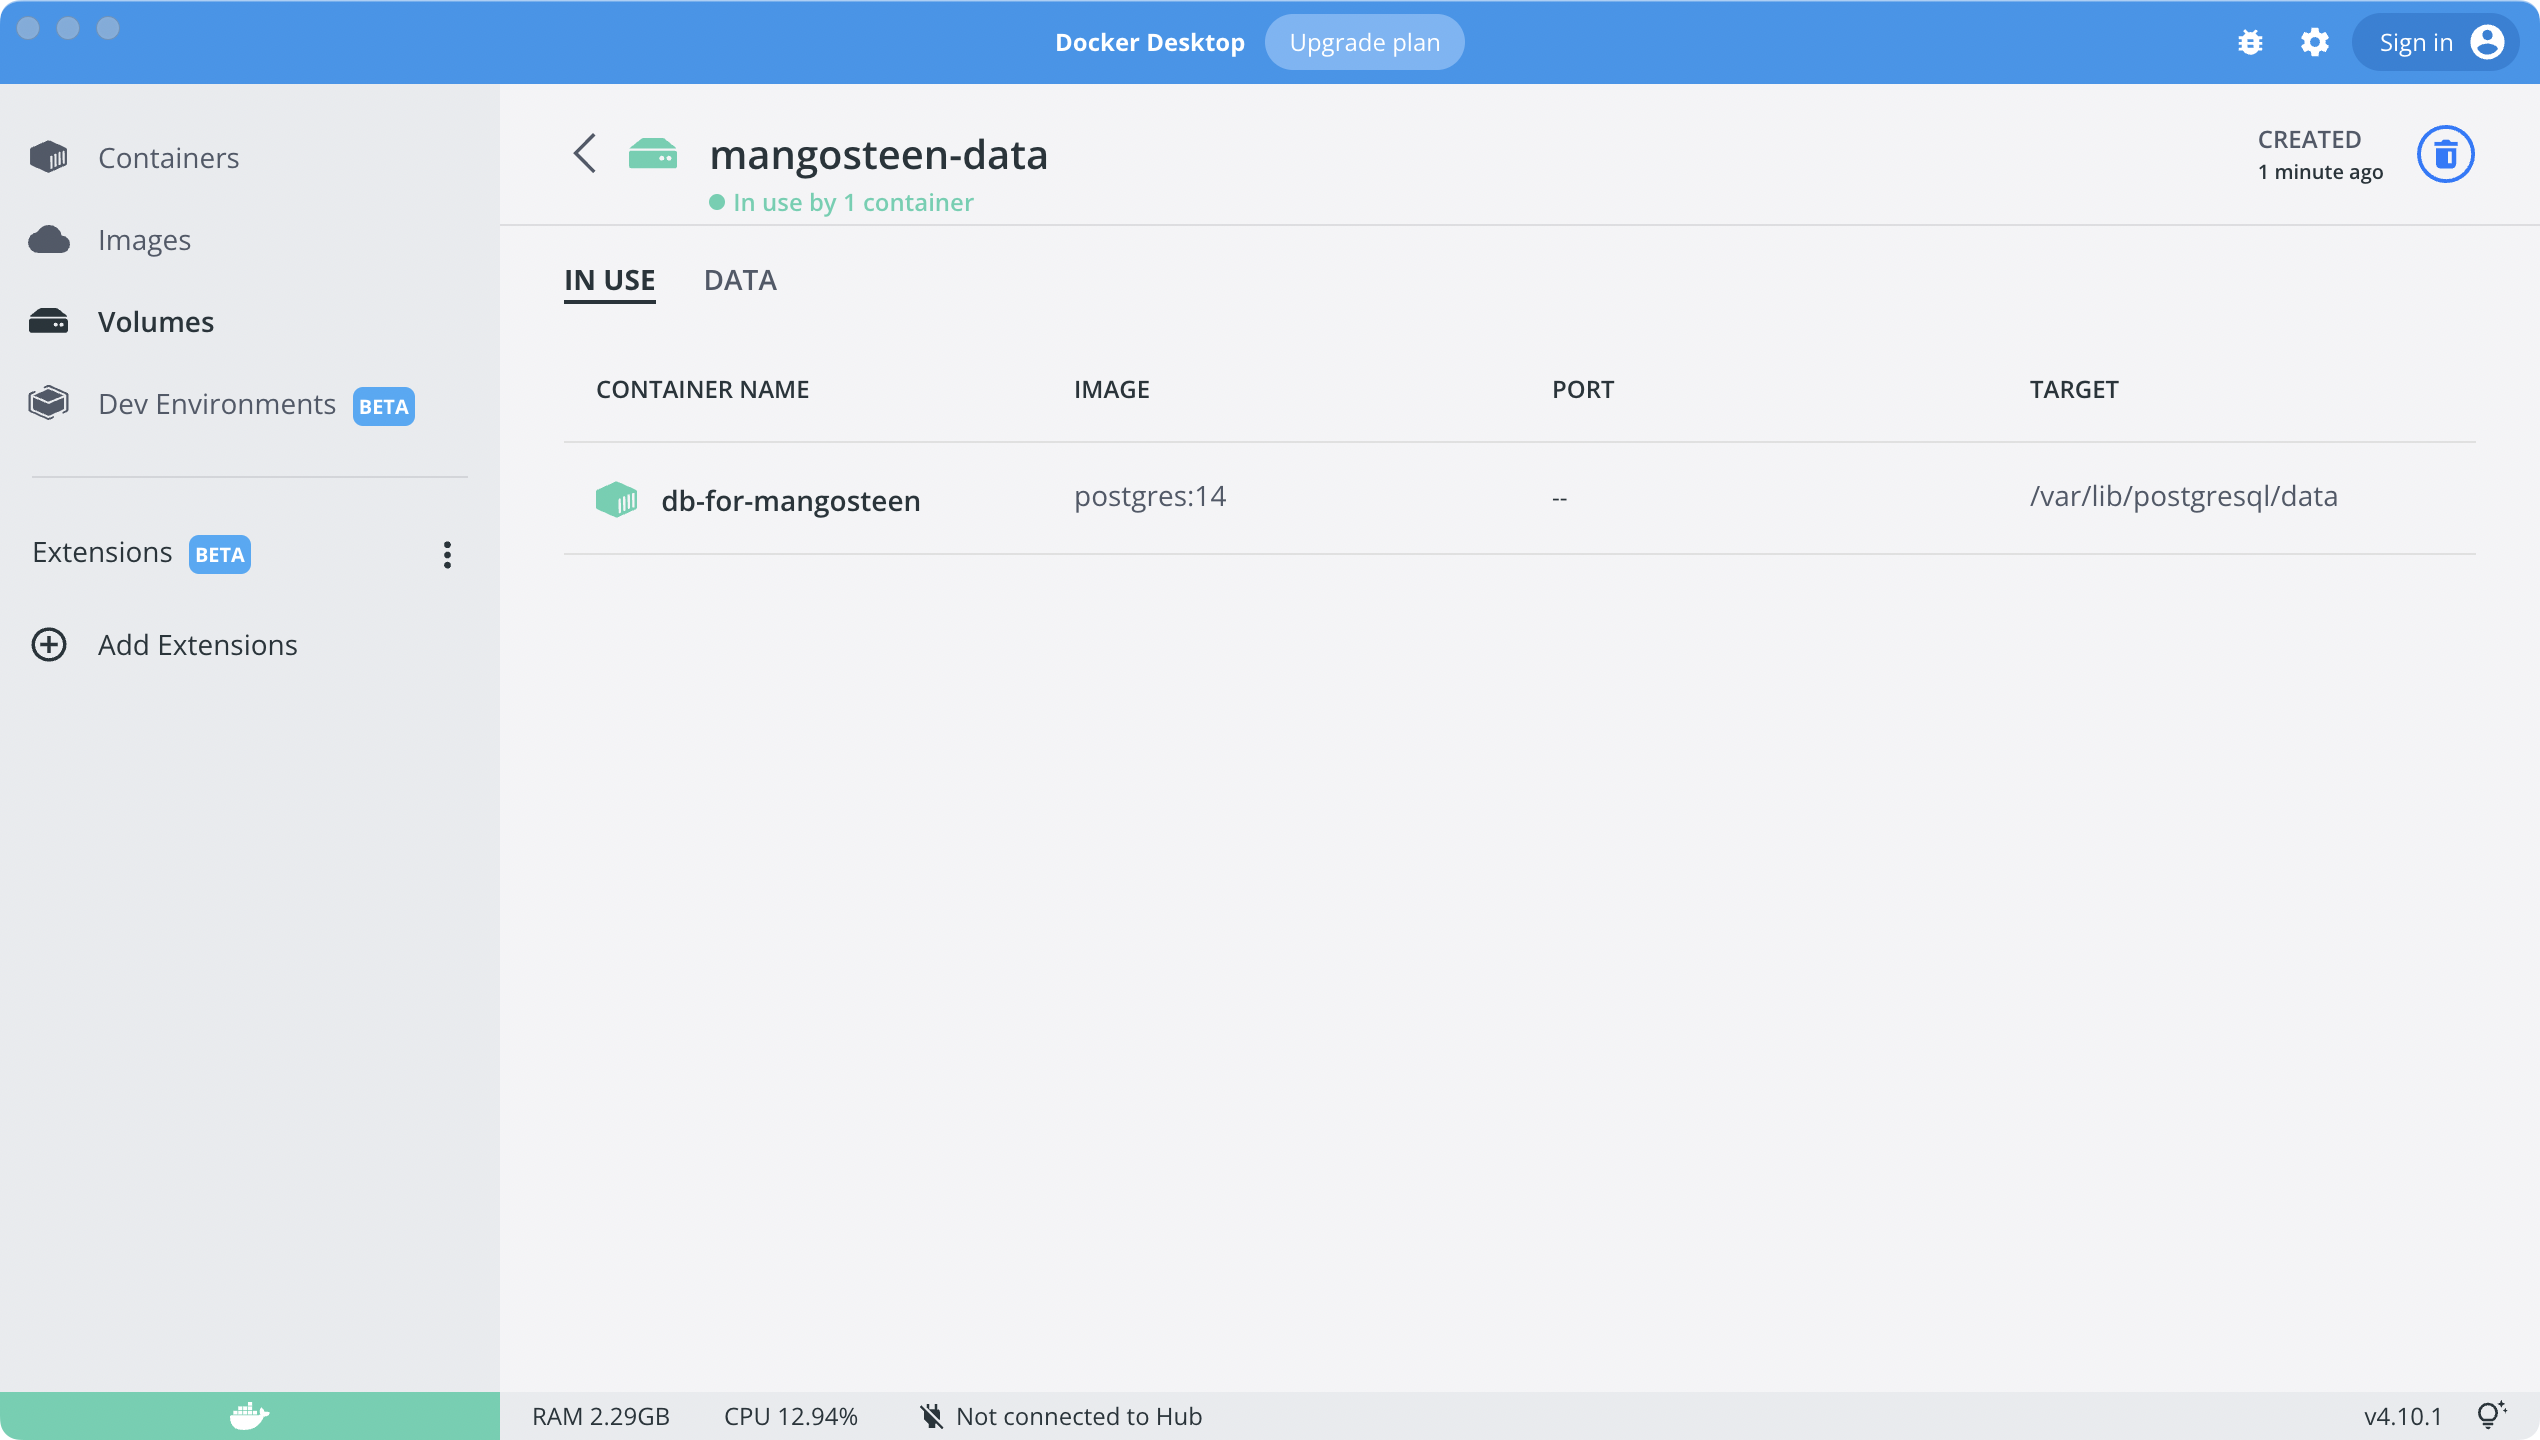Select the Volumes drive icon in sidebar

(x=48, y=321)
